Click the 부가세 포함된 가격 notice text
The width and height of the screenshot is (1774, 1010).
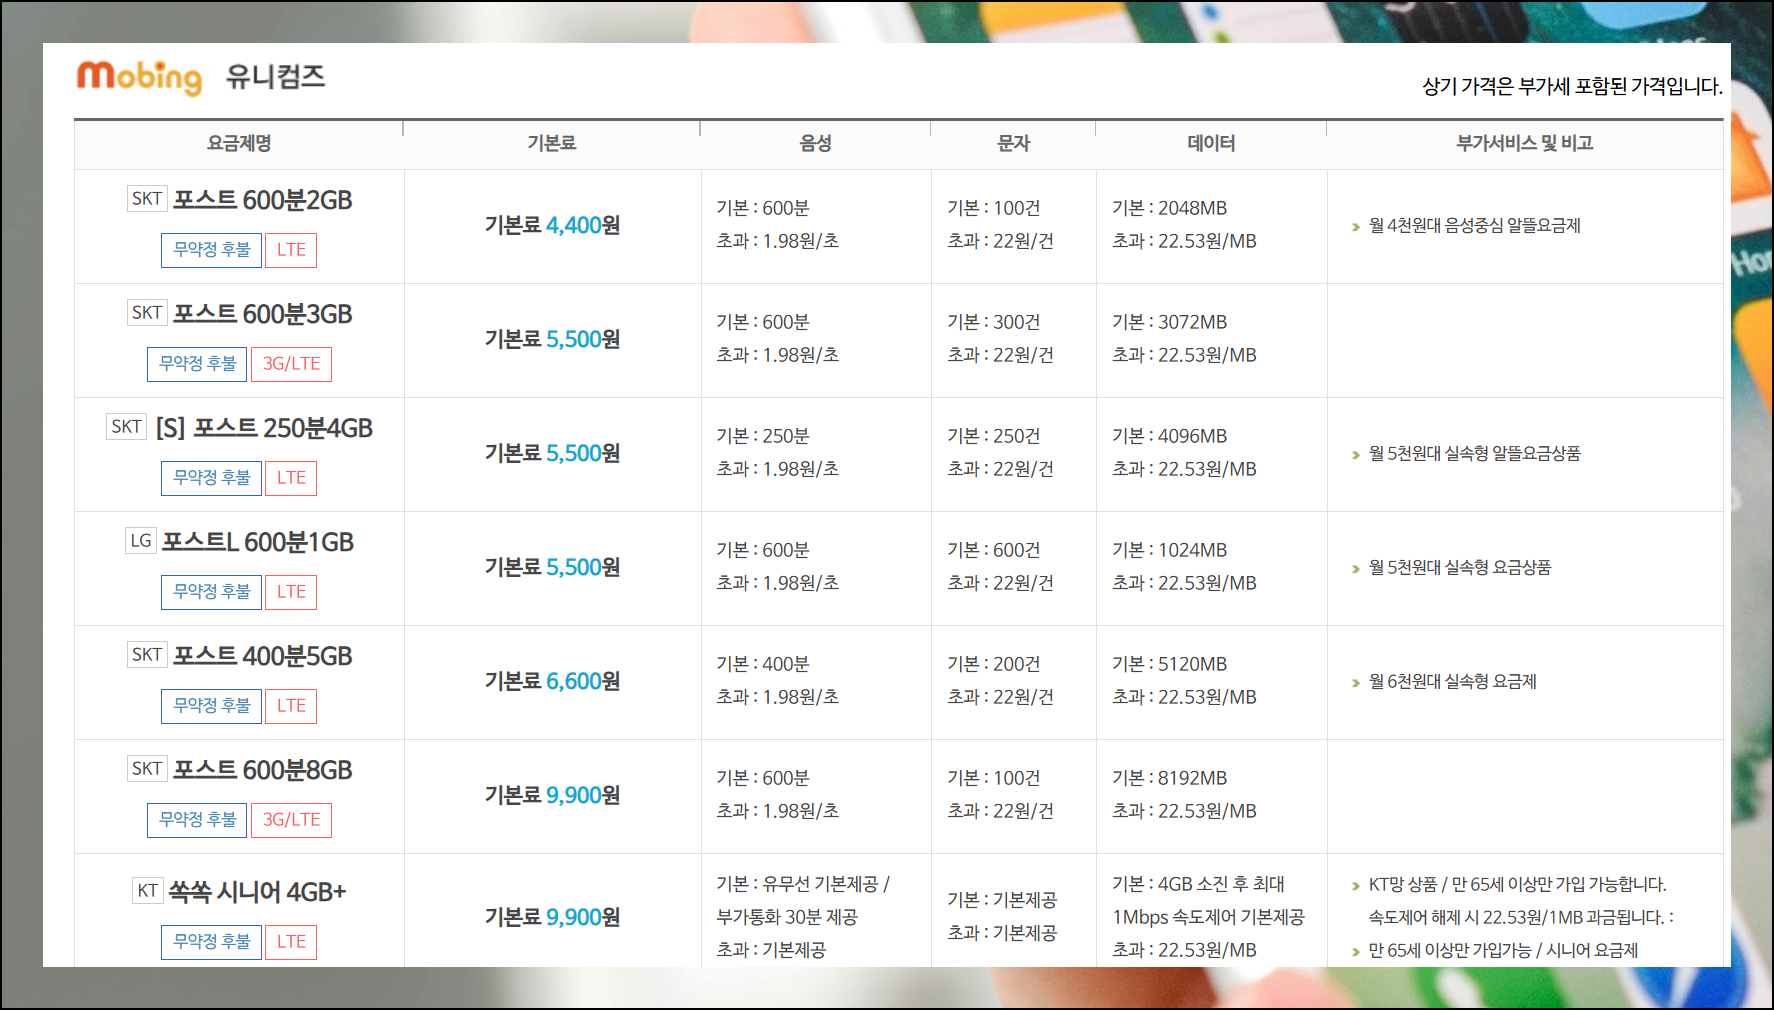[x=1572, y=87]
